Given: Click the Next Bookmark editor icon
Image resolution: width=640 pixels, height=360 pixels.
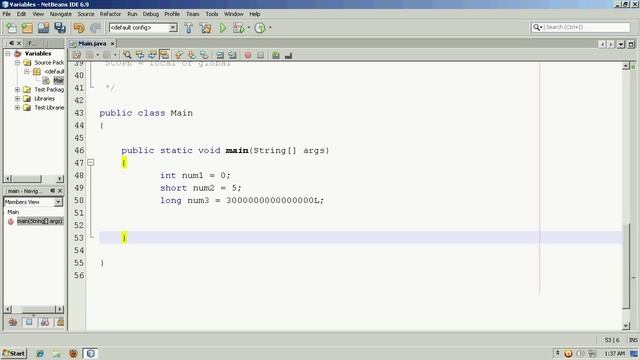Looking at the screenshot, I should pyautogui.click(x=191, y=55).
